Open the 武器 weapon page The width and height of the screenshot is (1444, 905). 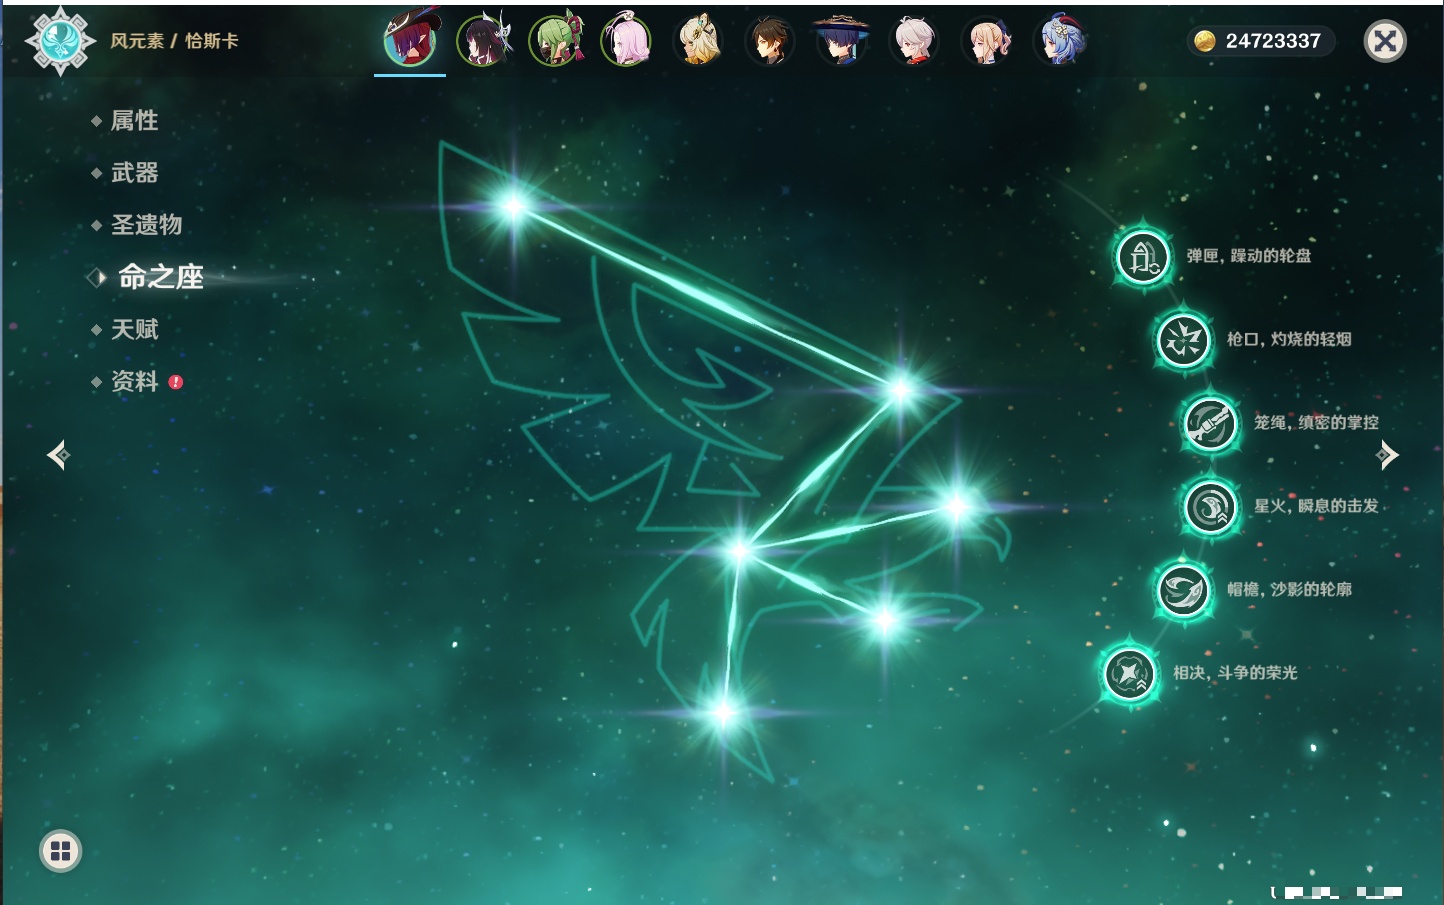(x=134, y=173)
